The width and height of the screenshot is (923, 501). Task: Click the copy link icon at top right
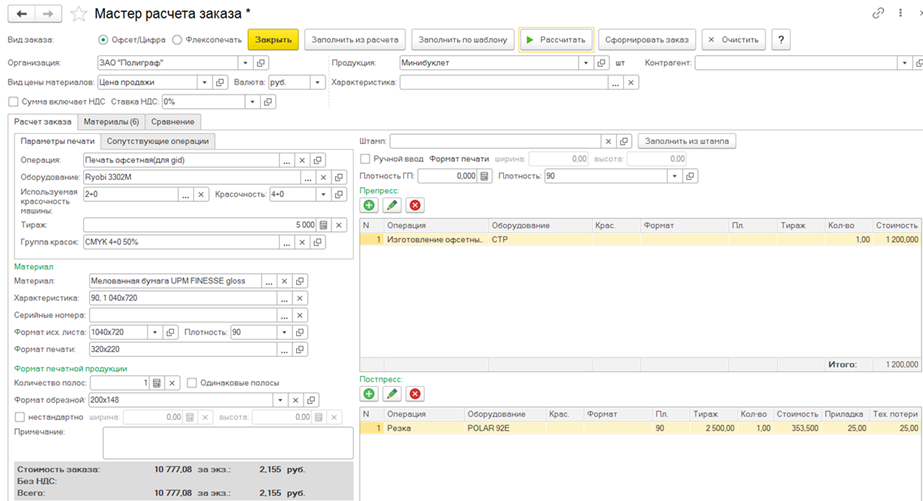click(x=878, y=14)
